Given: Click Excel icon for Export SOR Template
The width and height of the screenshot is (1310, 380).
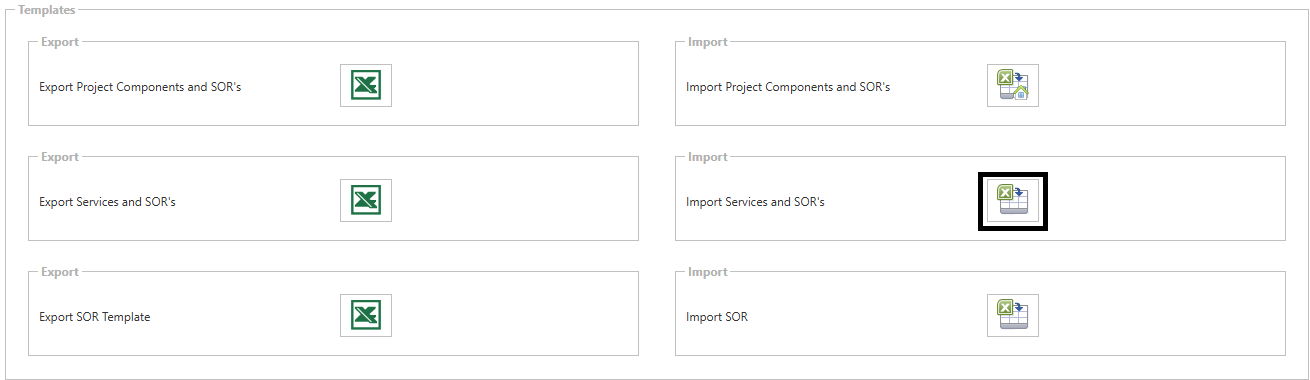Looking at the screenshot, I should click(x=365, y=315).
